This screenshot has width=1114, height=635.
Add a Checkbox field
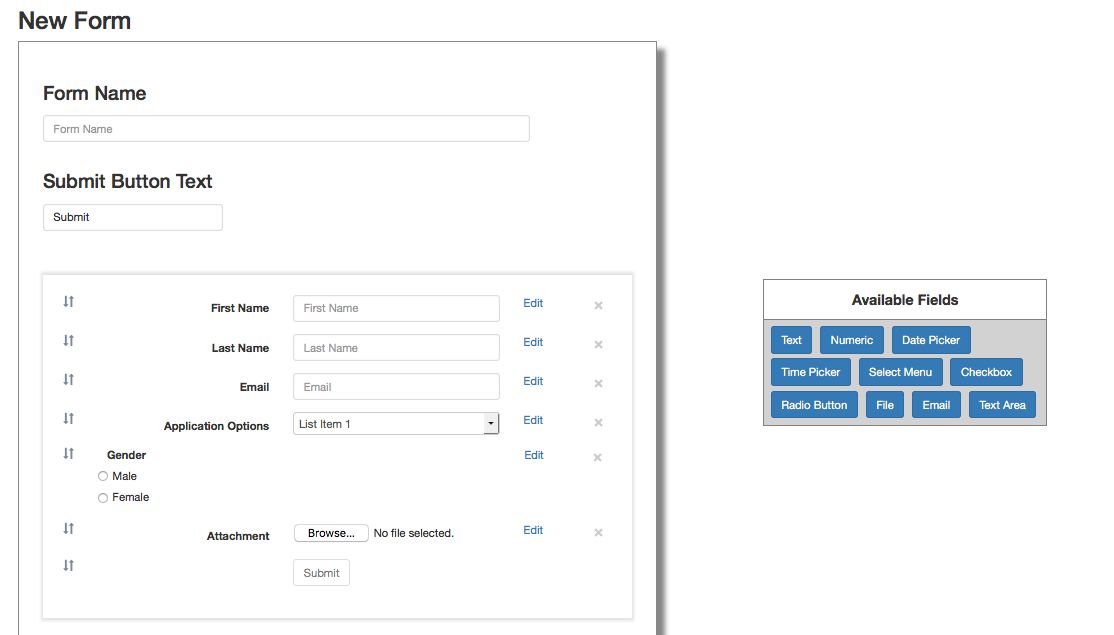(x=986, y=372)
